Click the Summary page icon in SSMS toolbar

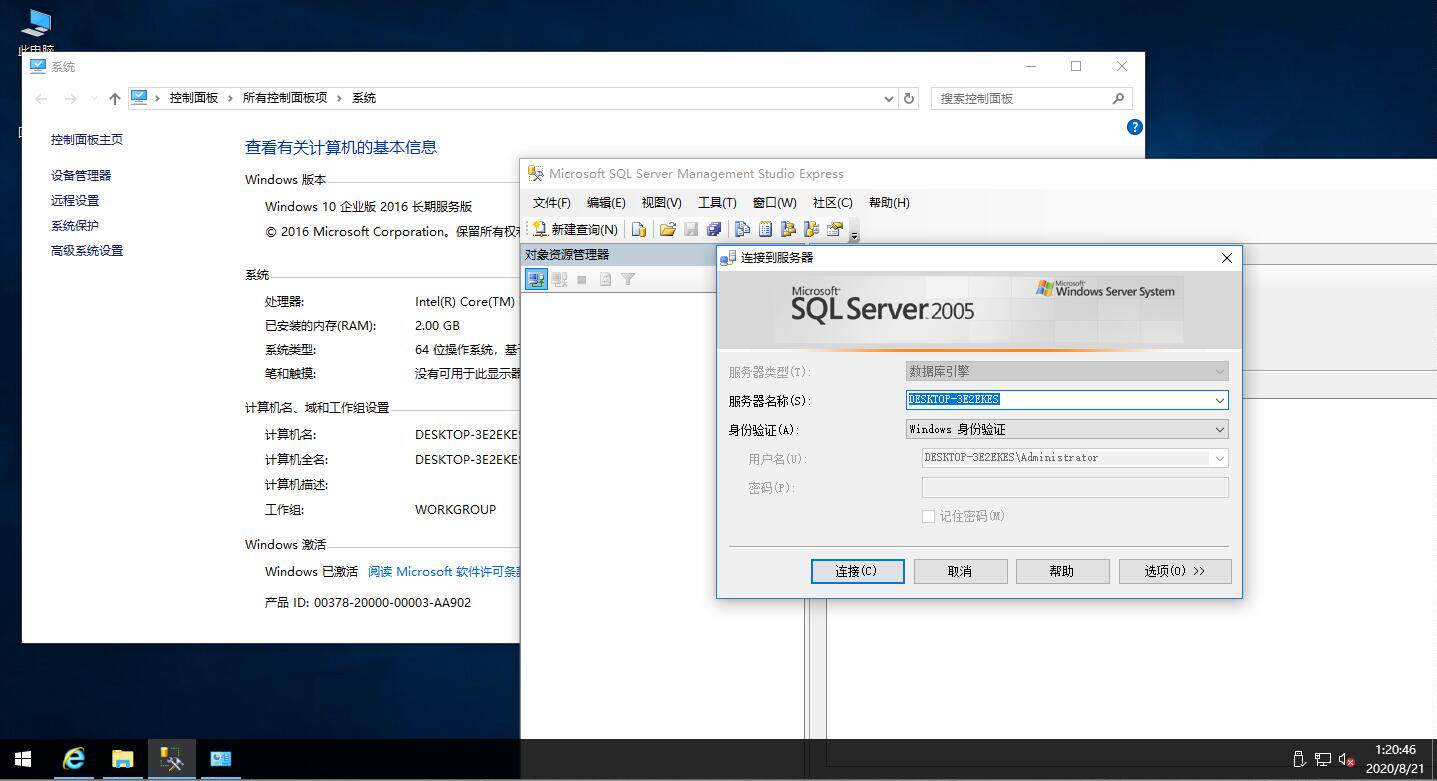coord(766,229)
